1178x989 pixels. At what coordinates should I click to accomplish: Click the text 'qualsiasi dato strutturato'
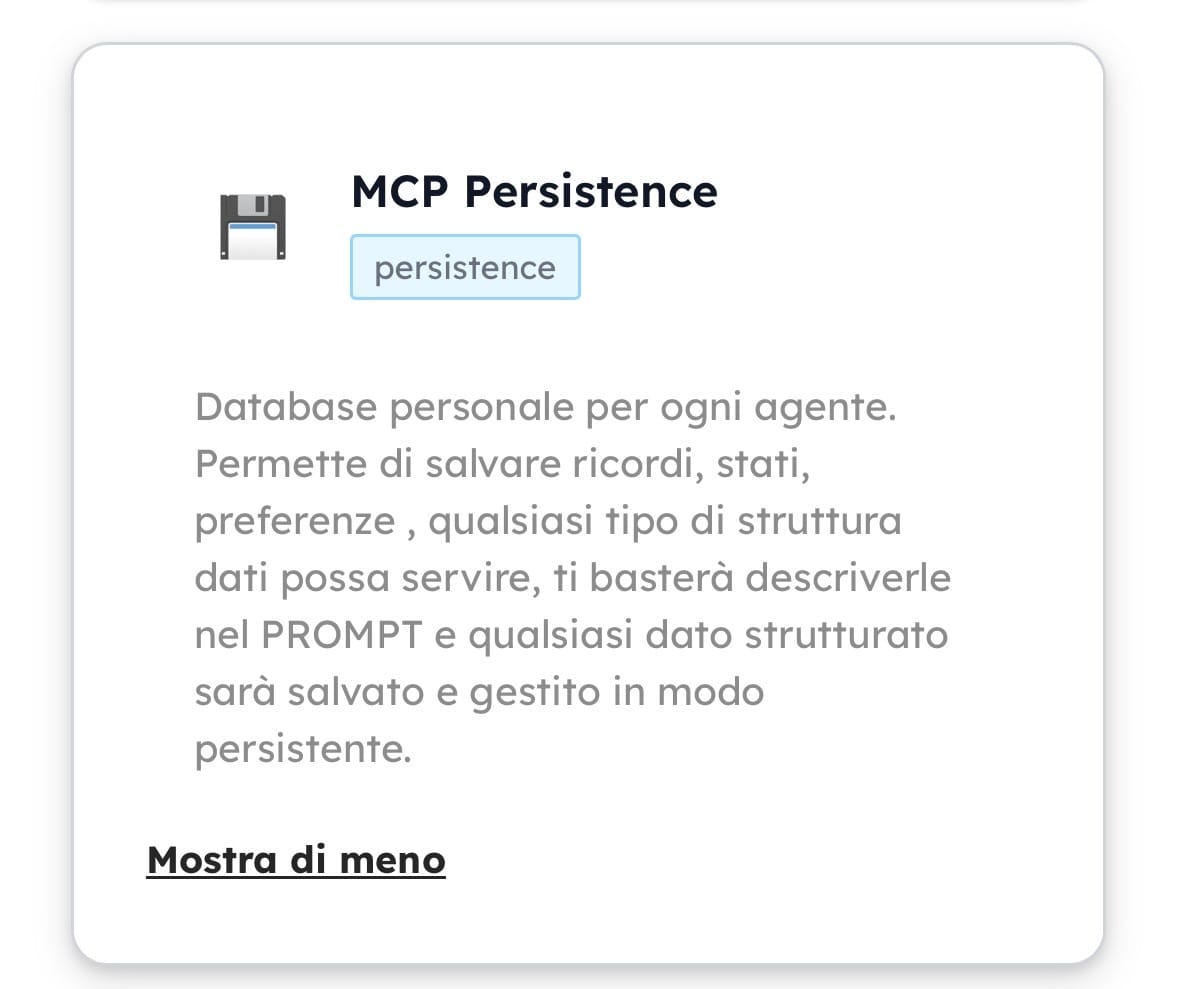point(707,636)
